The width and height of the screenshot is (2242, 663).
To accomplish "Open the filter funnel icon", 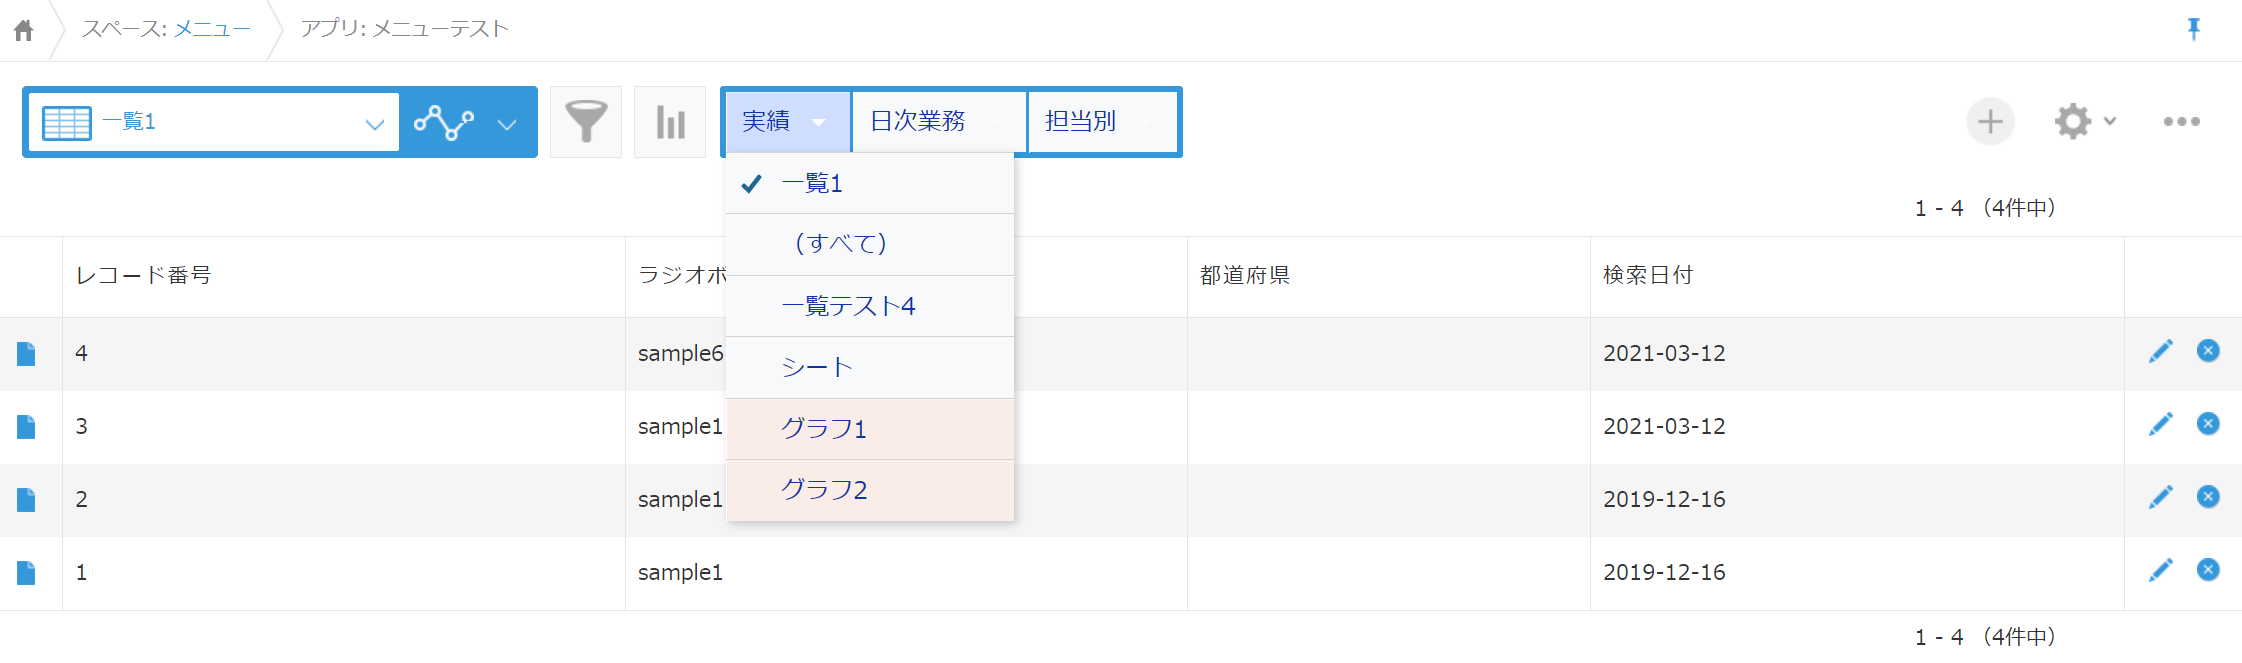I will (x=586, y=122).
